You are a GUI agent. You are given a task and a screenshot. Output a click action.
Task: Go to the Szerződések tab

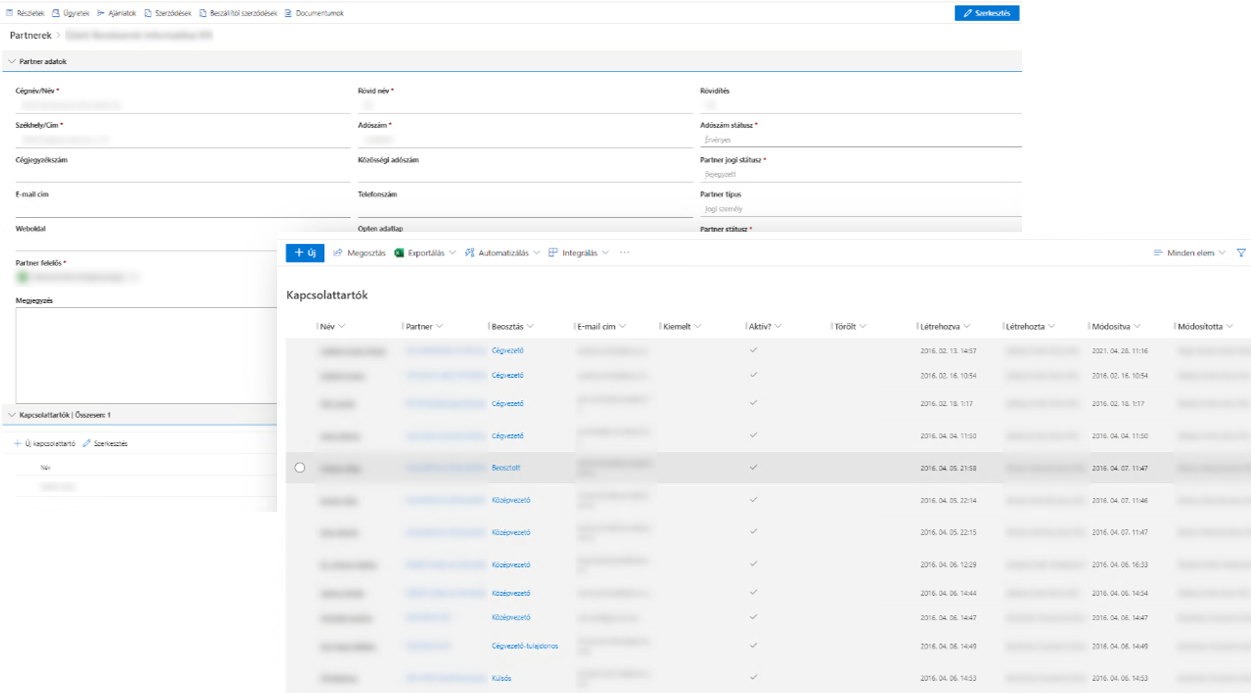[168, 13]
